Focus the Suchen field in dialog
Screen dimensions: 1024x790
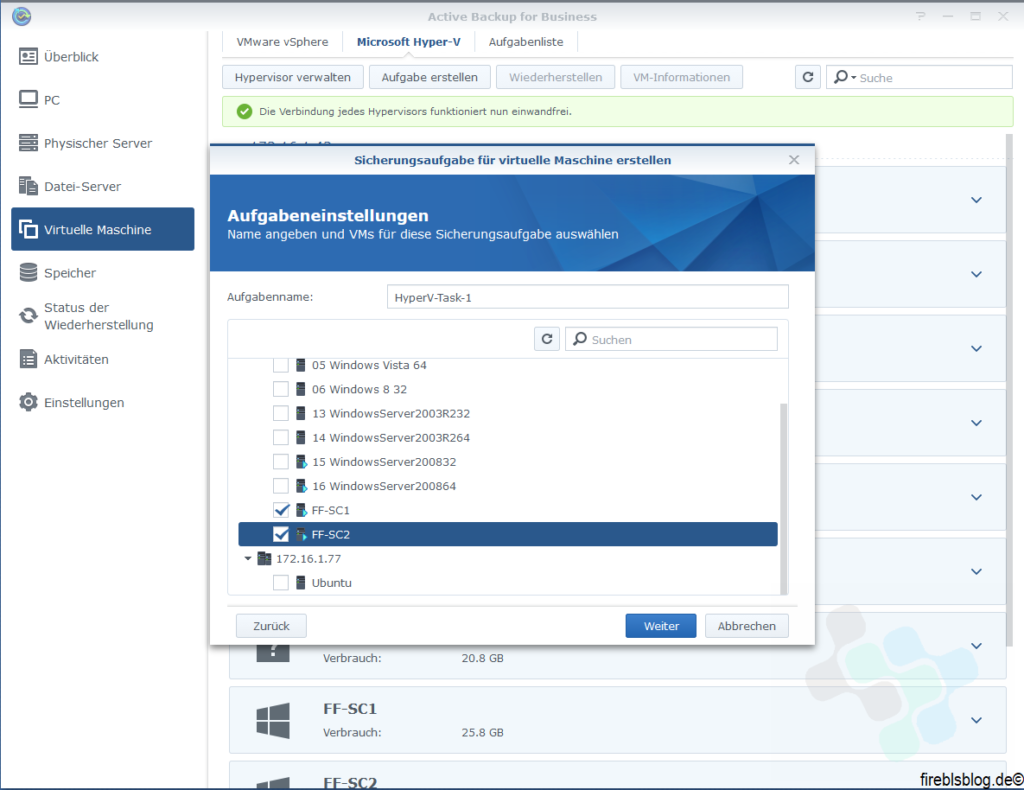click(671, 339)
